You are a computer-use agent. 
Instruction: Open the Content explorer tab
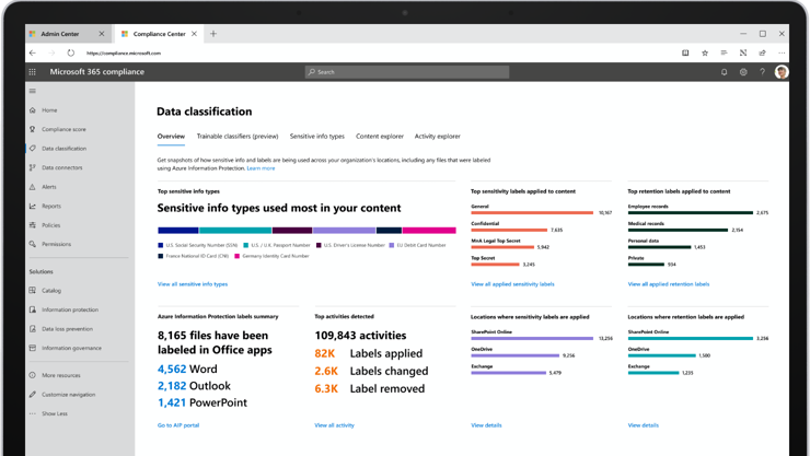(380, 136)
